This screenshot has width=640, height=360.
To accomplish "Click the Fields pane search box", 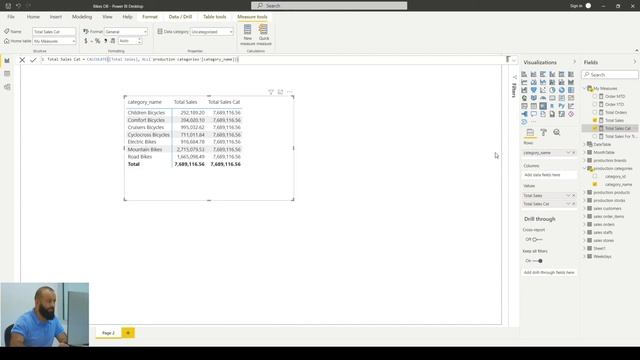I will pos(610,75).
